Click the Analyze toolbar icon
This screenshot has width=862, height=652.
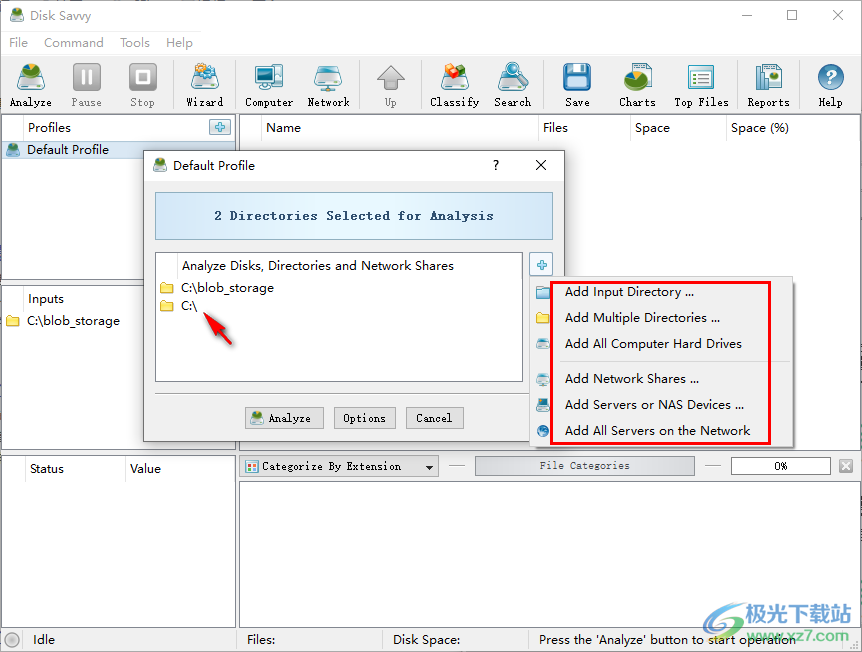31,85
